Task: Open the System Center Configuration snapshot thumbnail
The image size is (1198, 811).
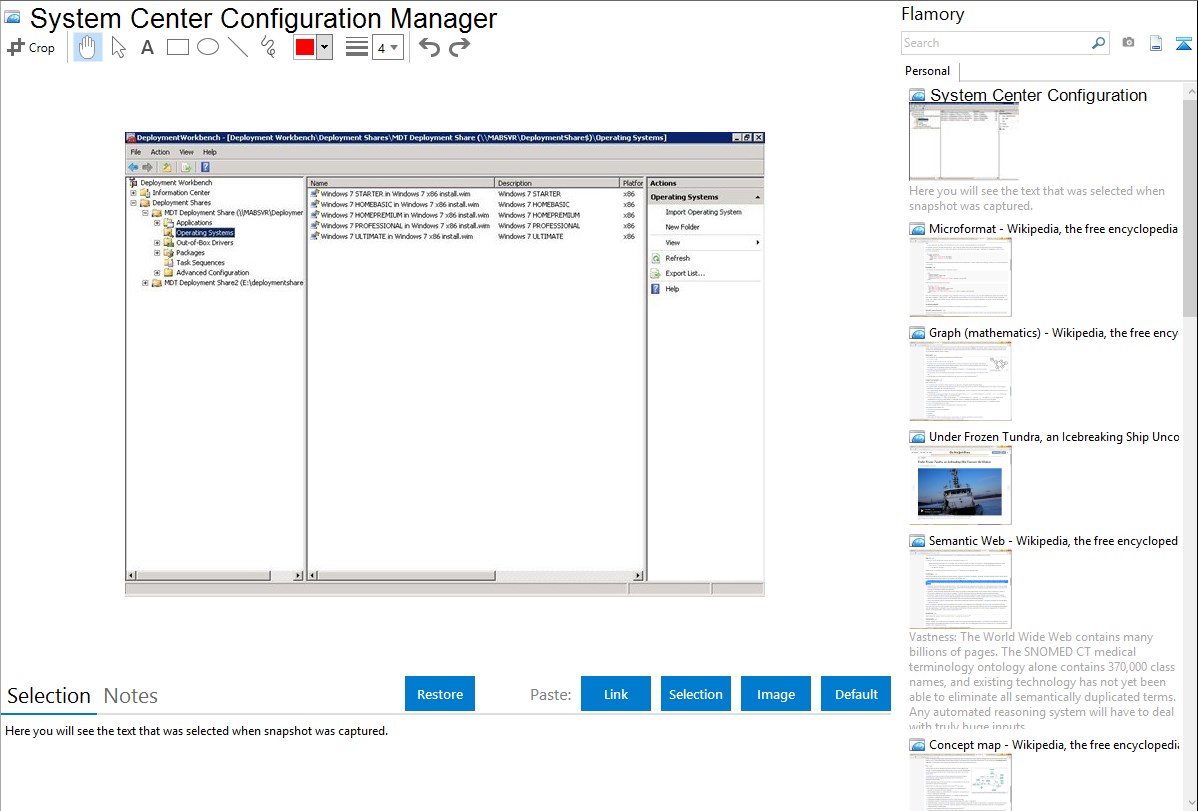Action: coord(963,142)
